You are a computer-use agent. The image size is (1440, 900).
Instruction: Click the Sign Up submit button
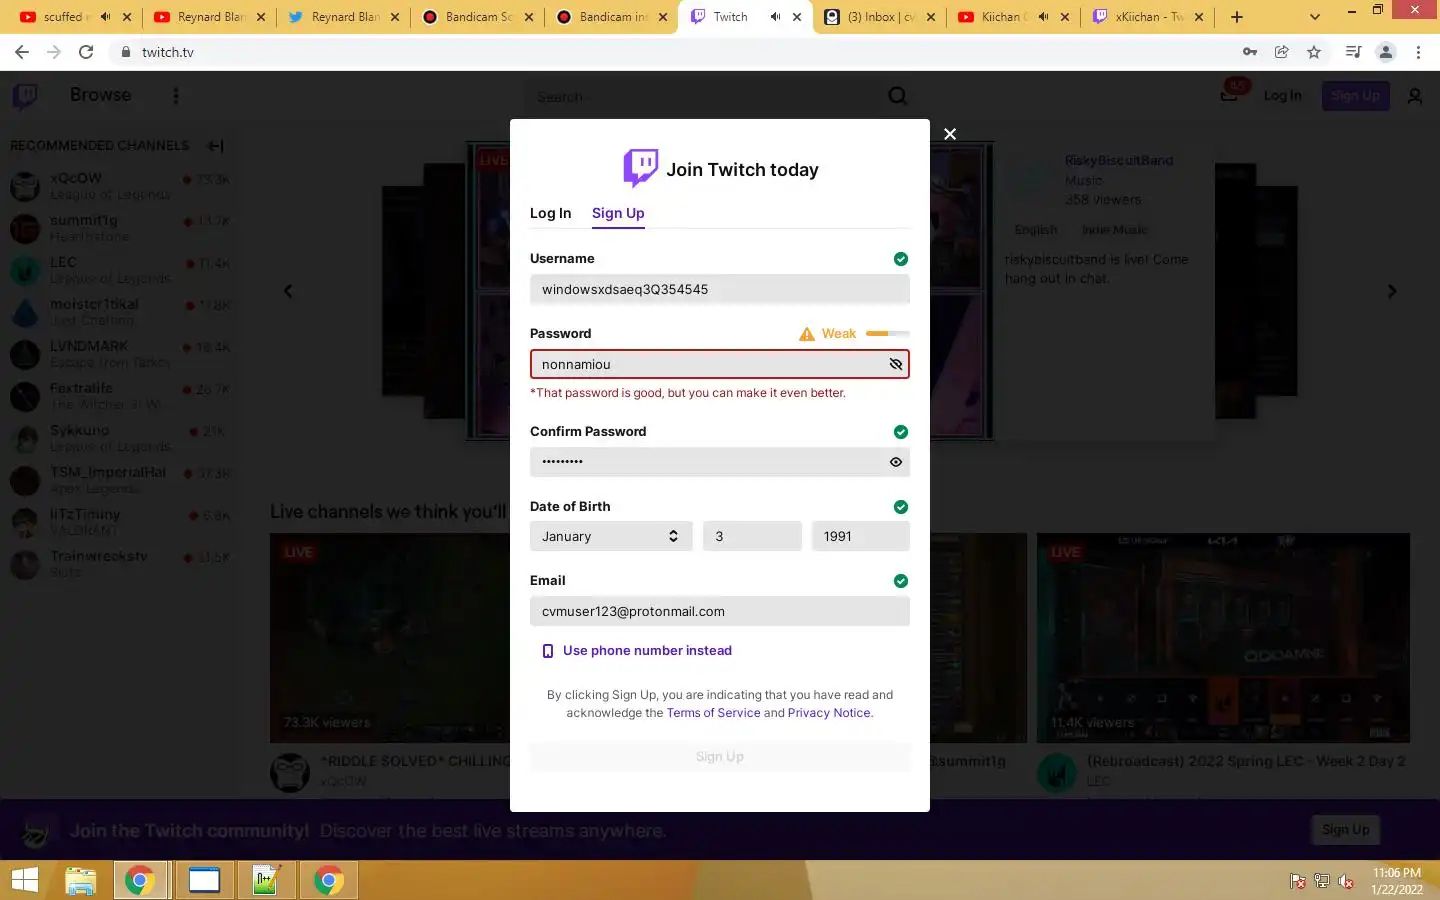(719, 757)
